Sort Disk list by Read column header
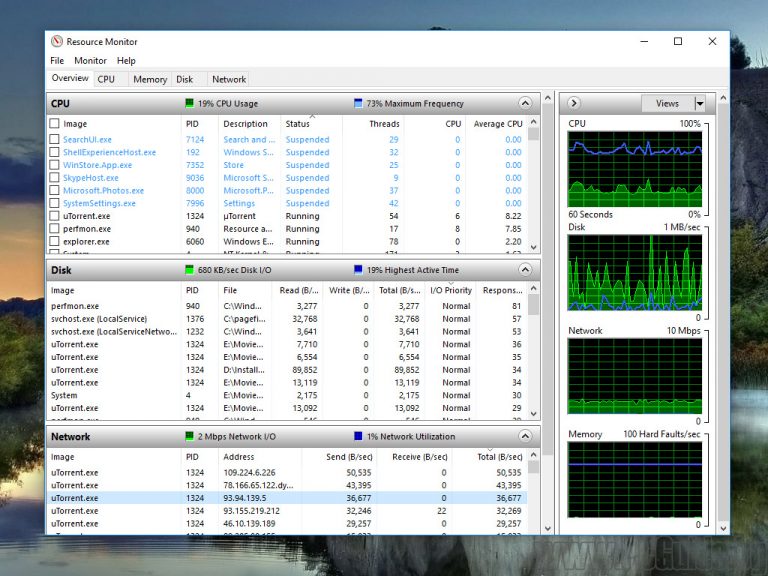Viewport: 768px width, 576px height. tap(297, 290)
